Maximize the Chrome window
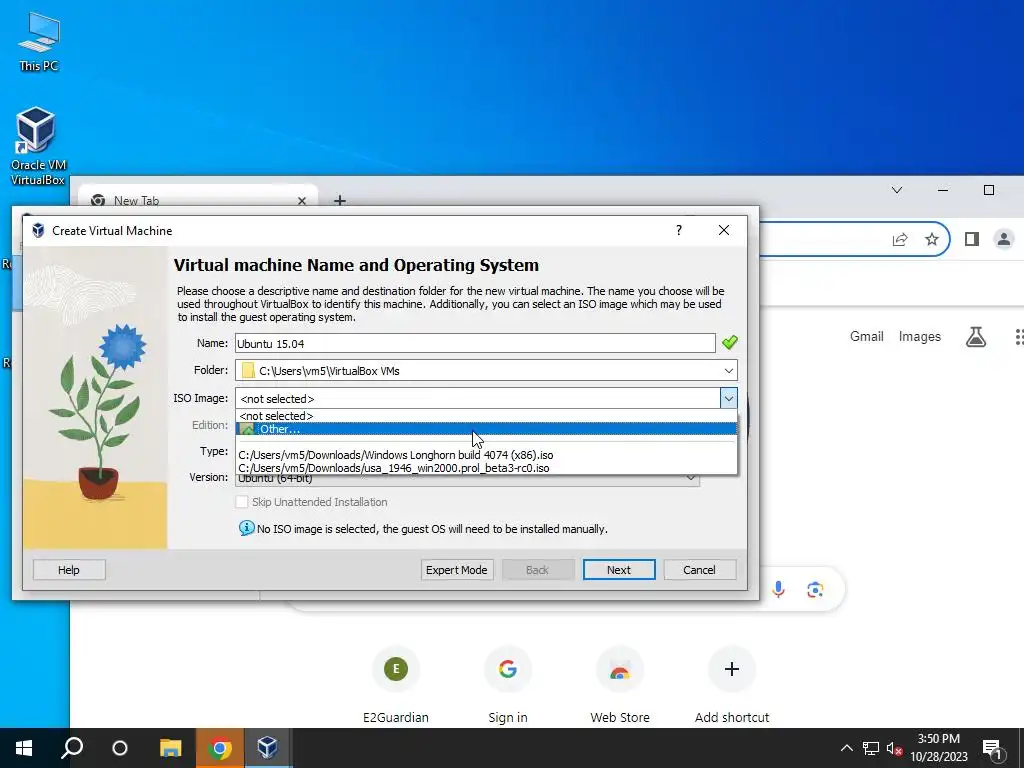Viewport: 1024px width, 768px height. click(989, 190)
